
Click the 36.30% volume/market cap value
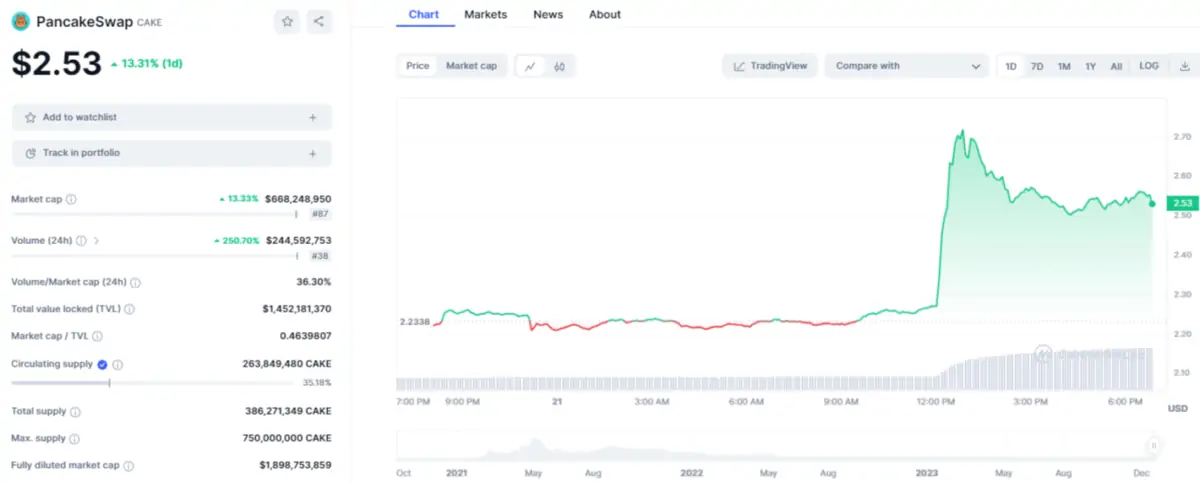click(314, 283)
